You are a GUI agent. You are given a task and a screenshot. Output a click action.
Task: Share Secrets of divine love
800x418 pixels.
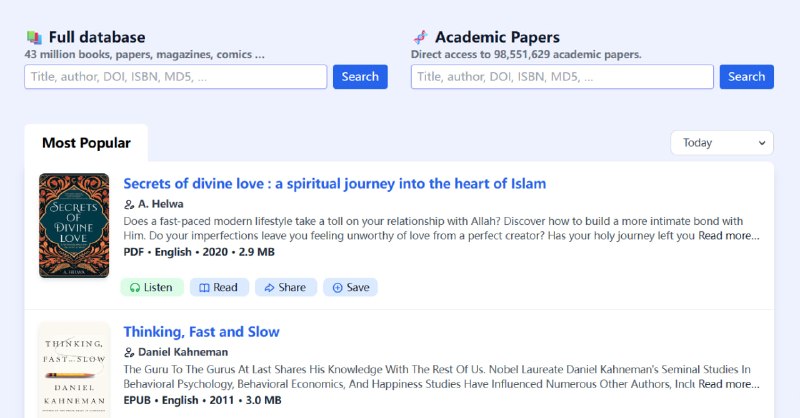tap(286, 287)
